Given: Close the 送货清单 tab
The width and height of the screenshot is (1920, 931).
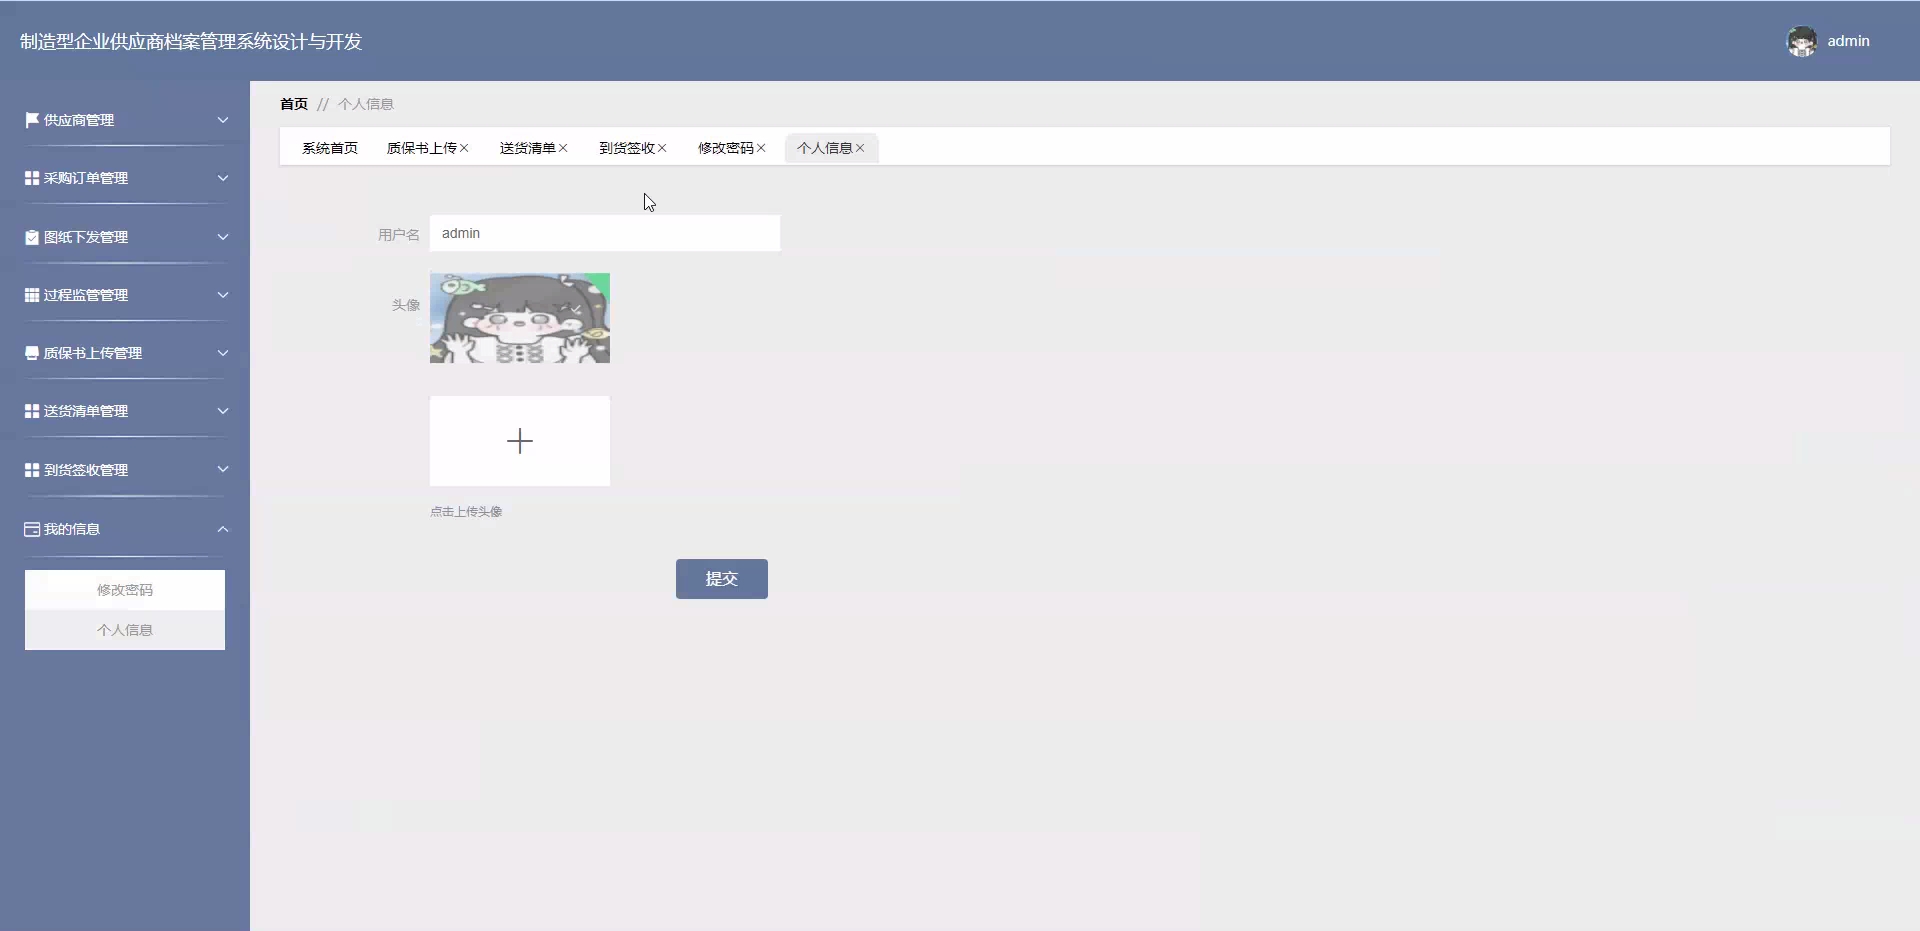Looking at the screenshot, I should (x=563, y=148).
